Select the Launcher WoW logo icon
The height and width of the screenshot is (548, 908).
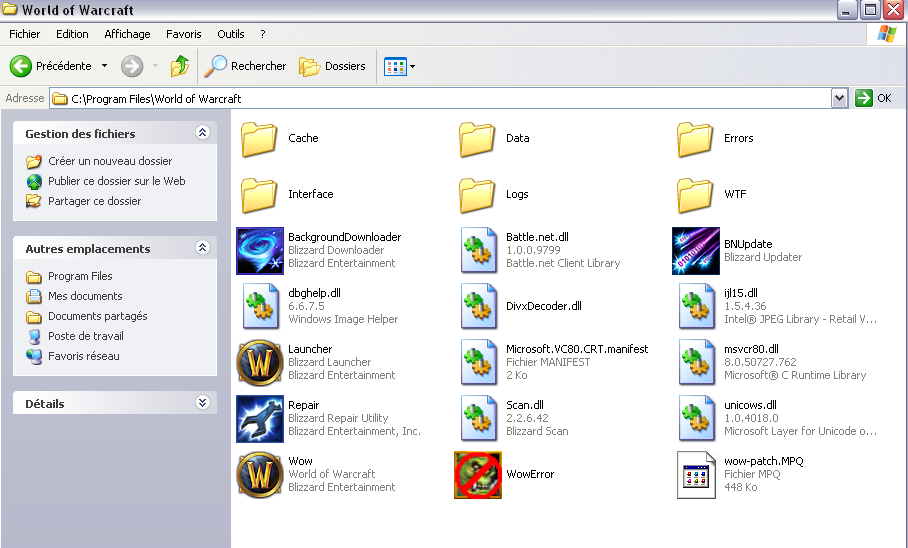(260, 363)
